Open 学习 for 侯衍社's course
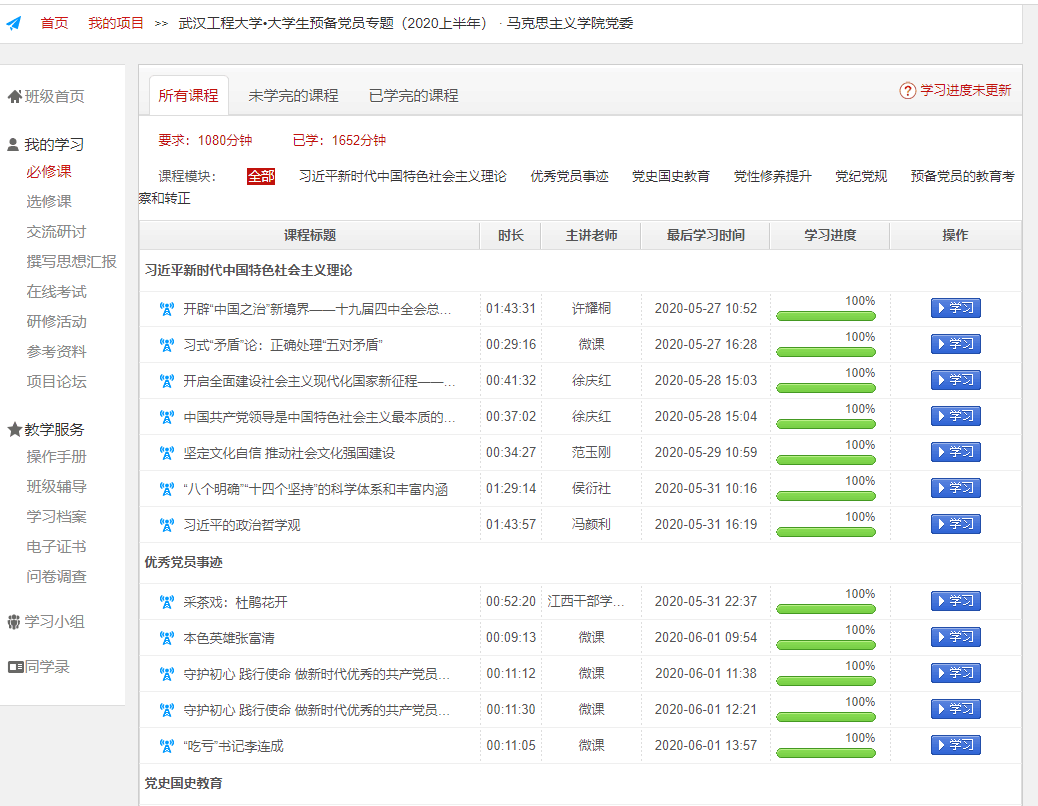 click(x=955, y=488)
